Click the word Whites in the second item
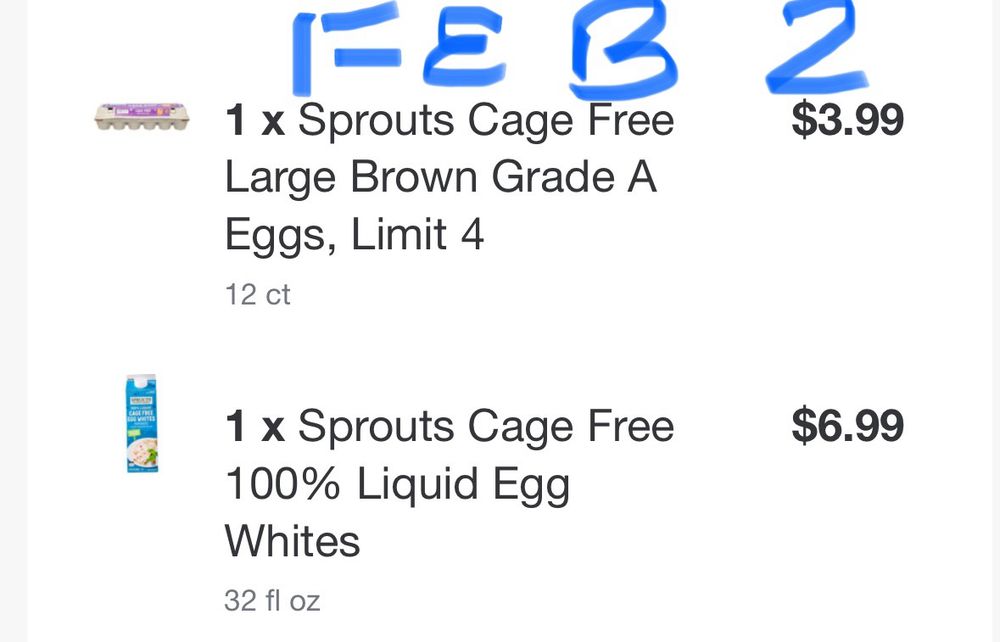Screen dimensions: 1000x642 [x=292, y=541]
